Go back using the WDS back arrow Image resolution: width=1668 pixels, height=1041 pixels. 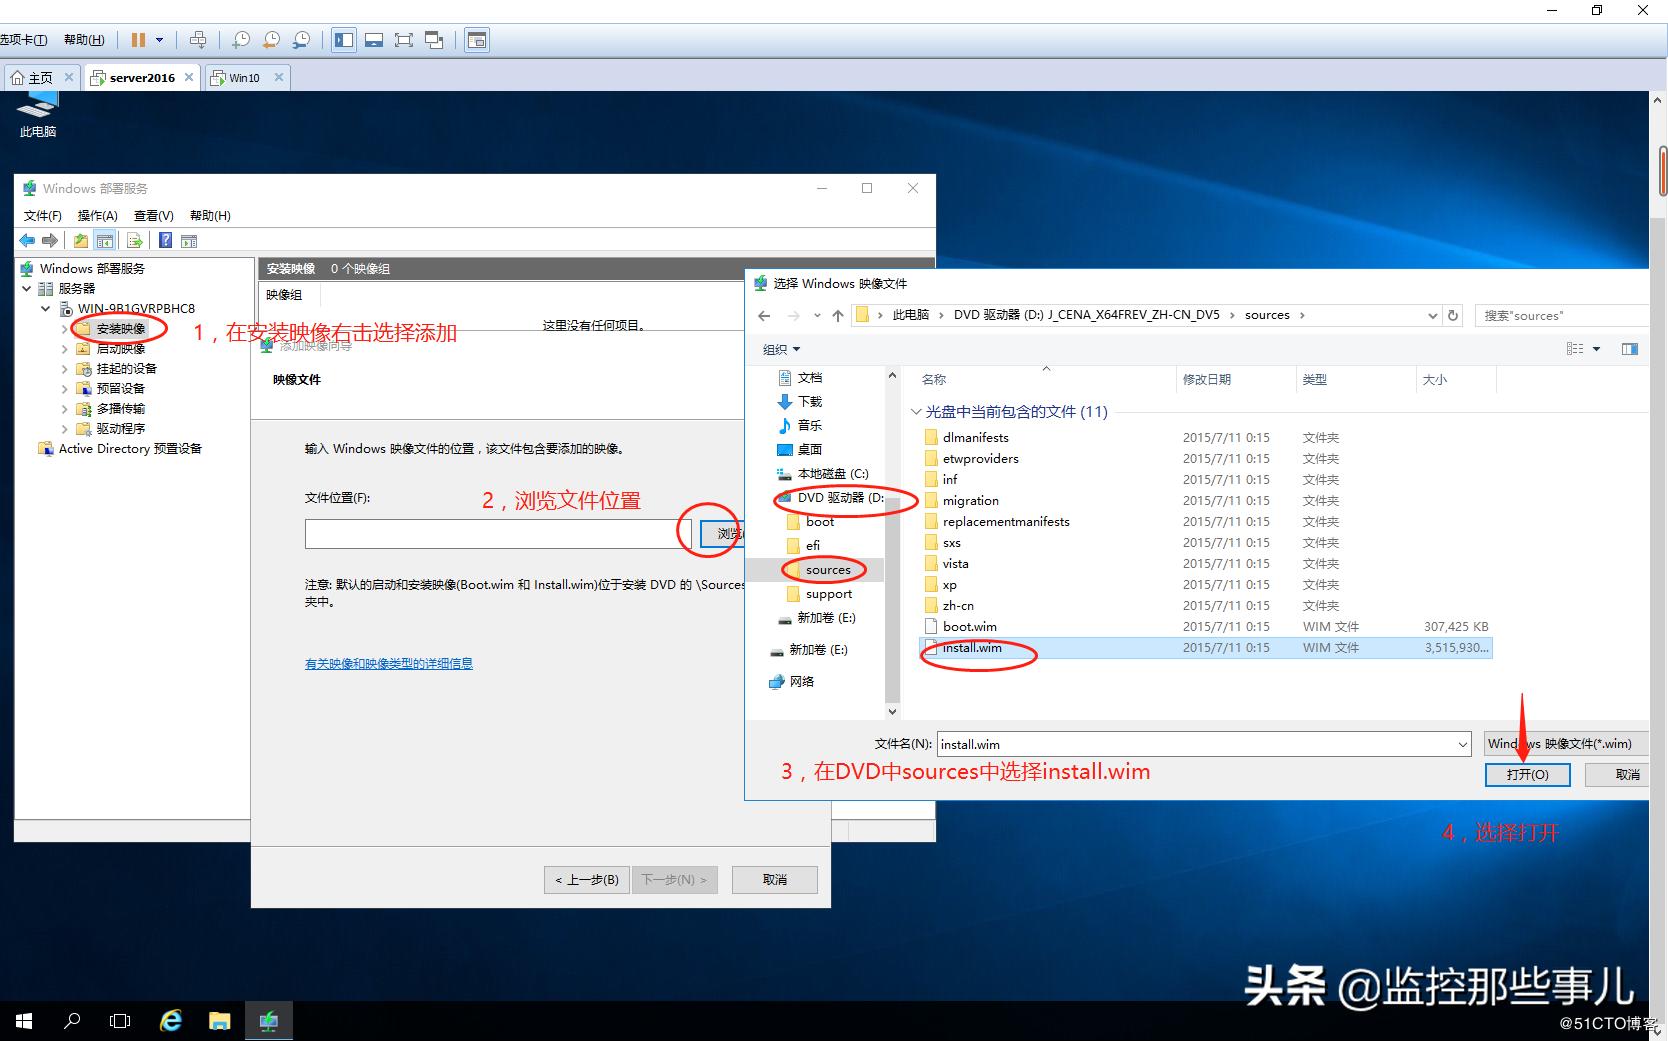(x=27, y=240)
